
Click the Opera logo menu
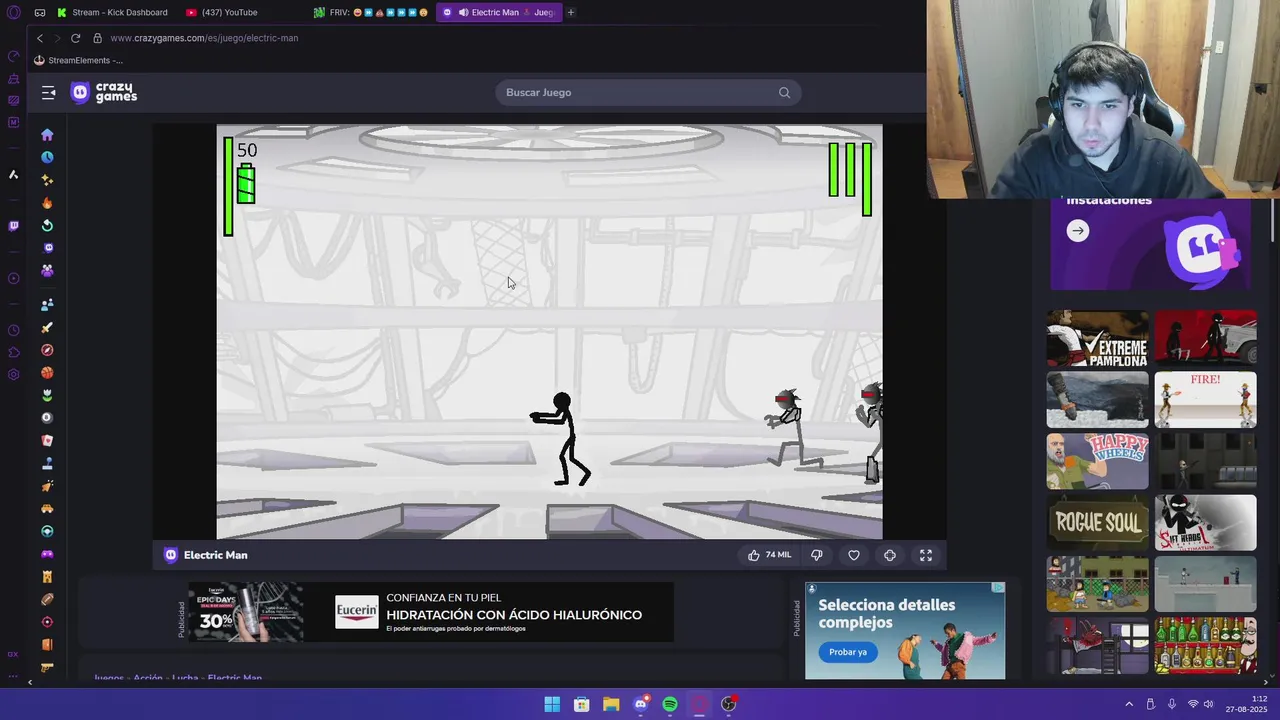[13, 12]
